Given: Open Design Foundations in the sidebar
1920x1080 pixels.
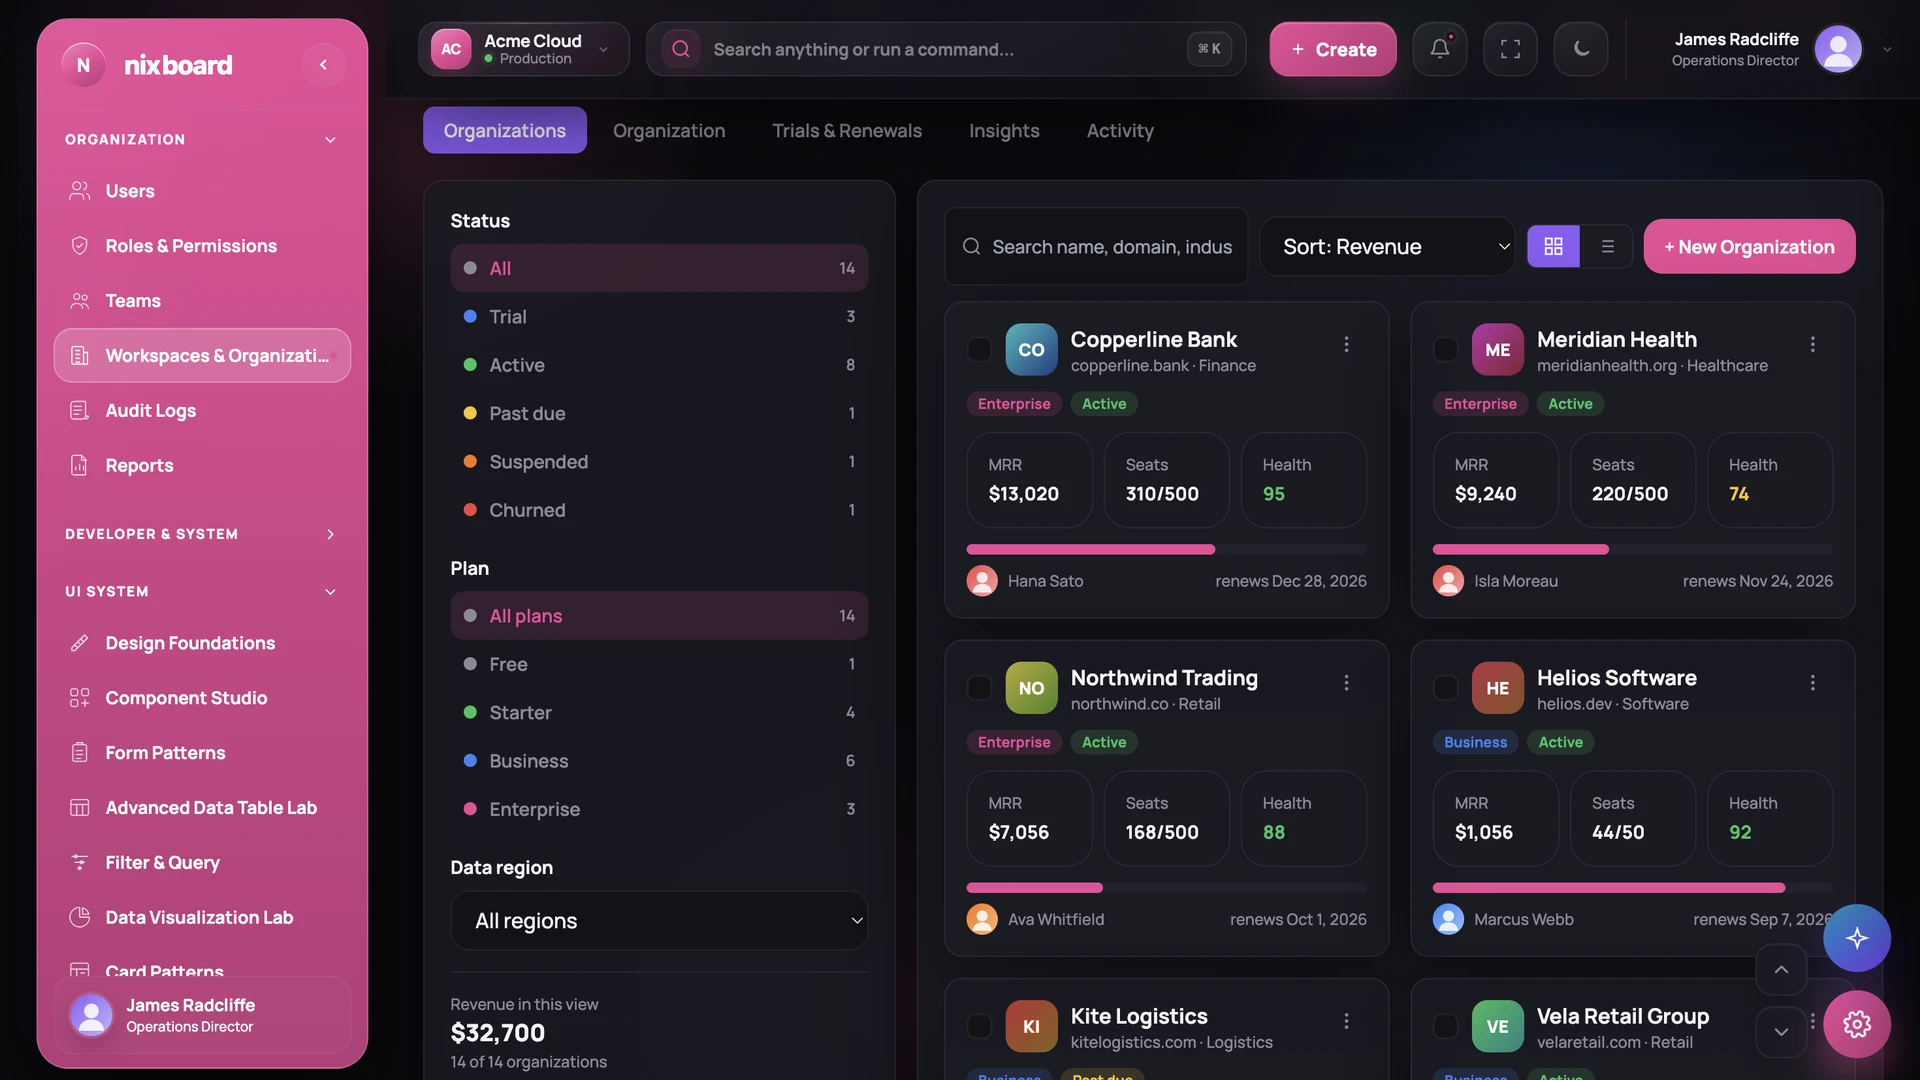Looking at the screenshot, I should click(202, 643).
